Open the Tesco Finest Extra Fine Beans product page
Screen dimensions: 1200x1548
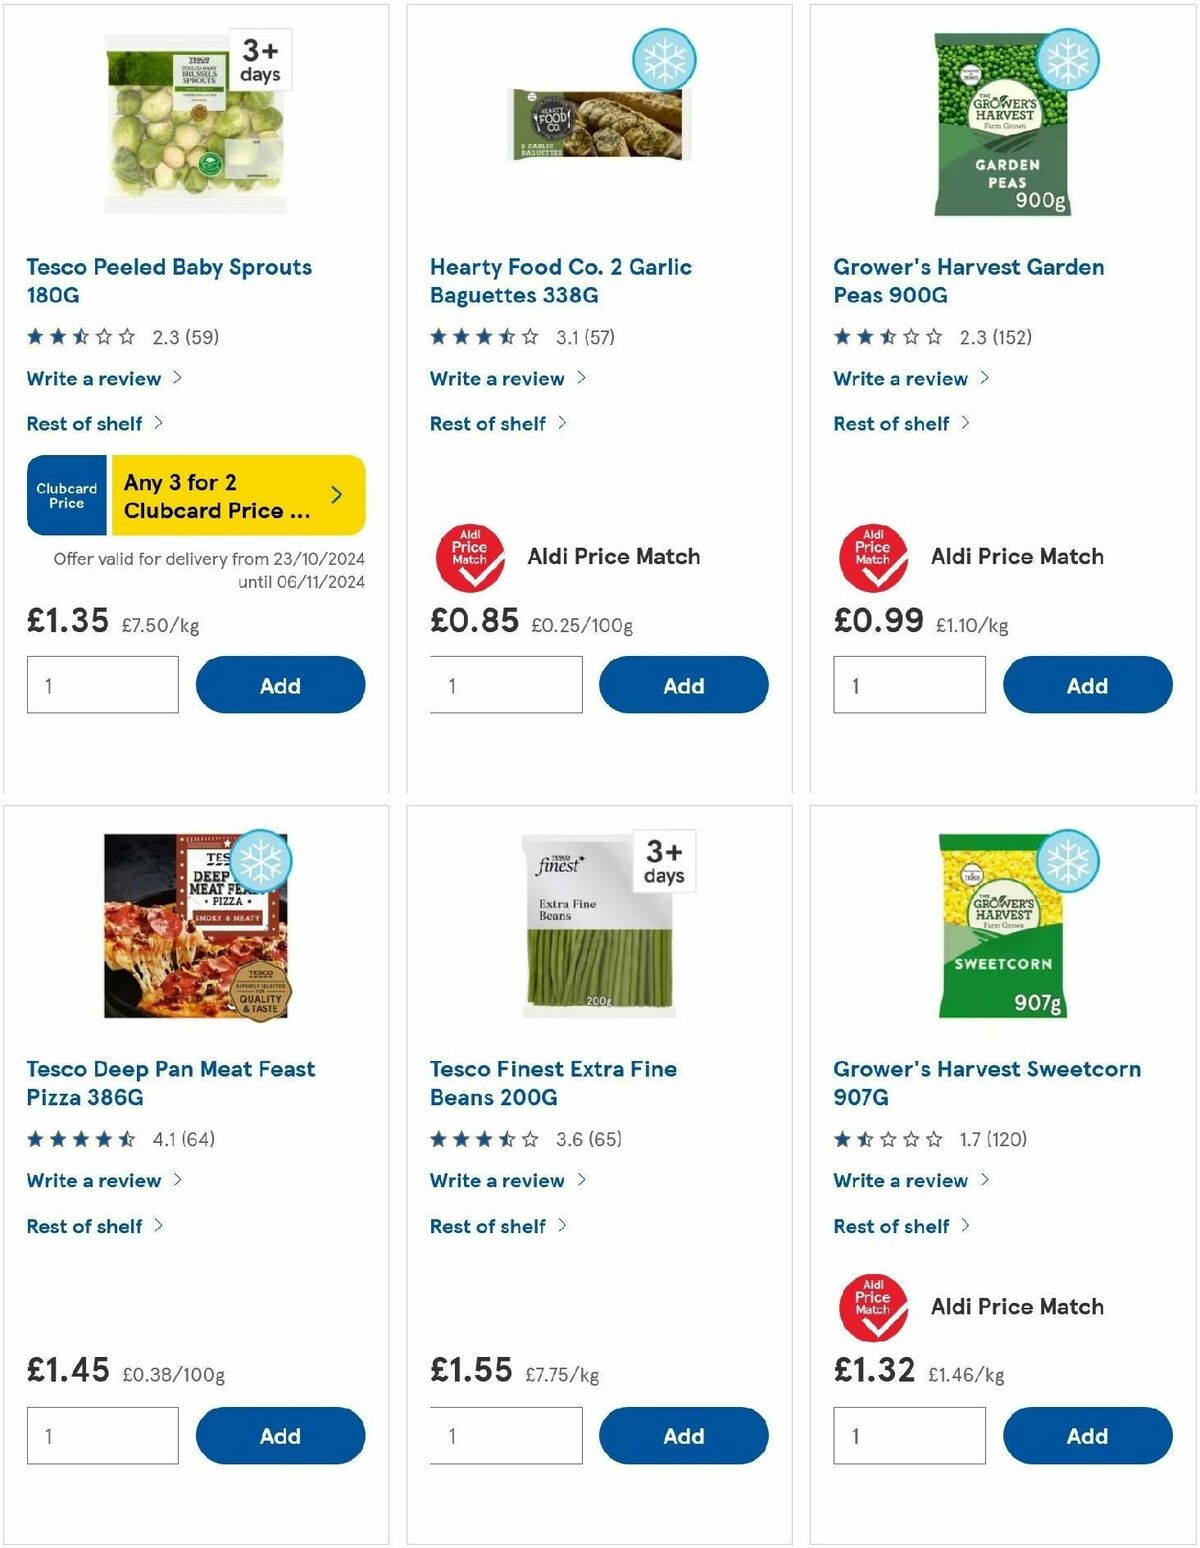pos(553,1083)
